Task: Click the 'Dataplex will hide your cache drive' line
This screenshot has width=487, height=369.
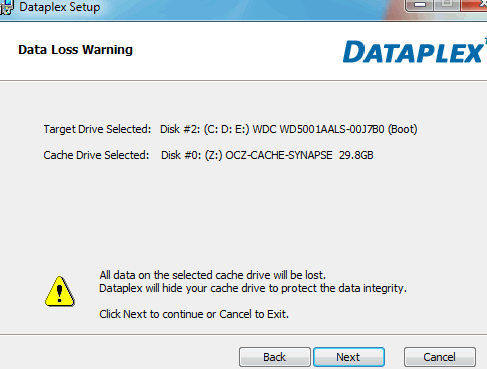Action: coord(253,288)
